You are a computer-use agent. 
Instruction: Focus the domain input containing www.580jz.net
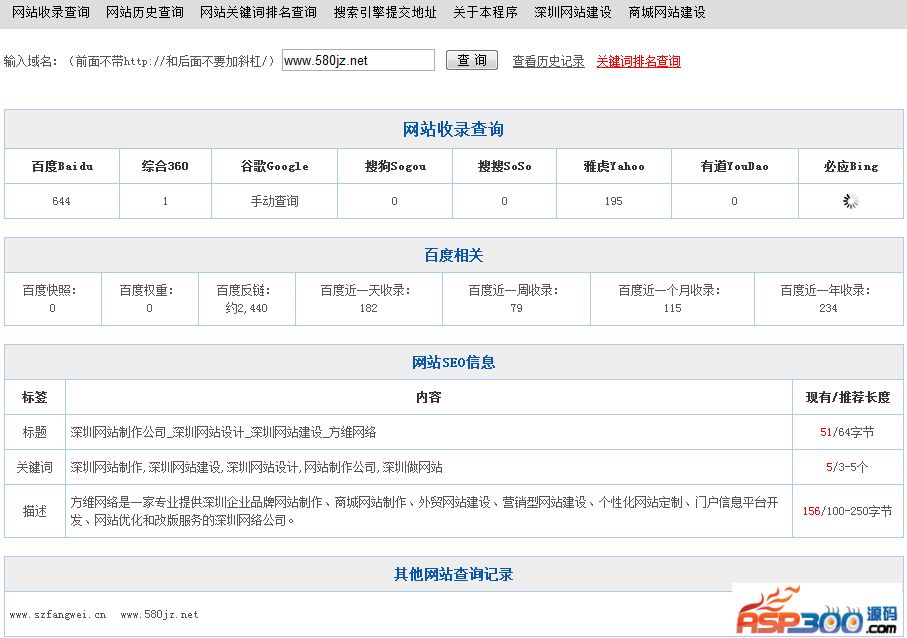[358, 60]
